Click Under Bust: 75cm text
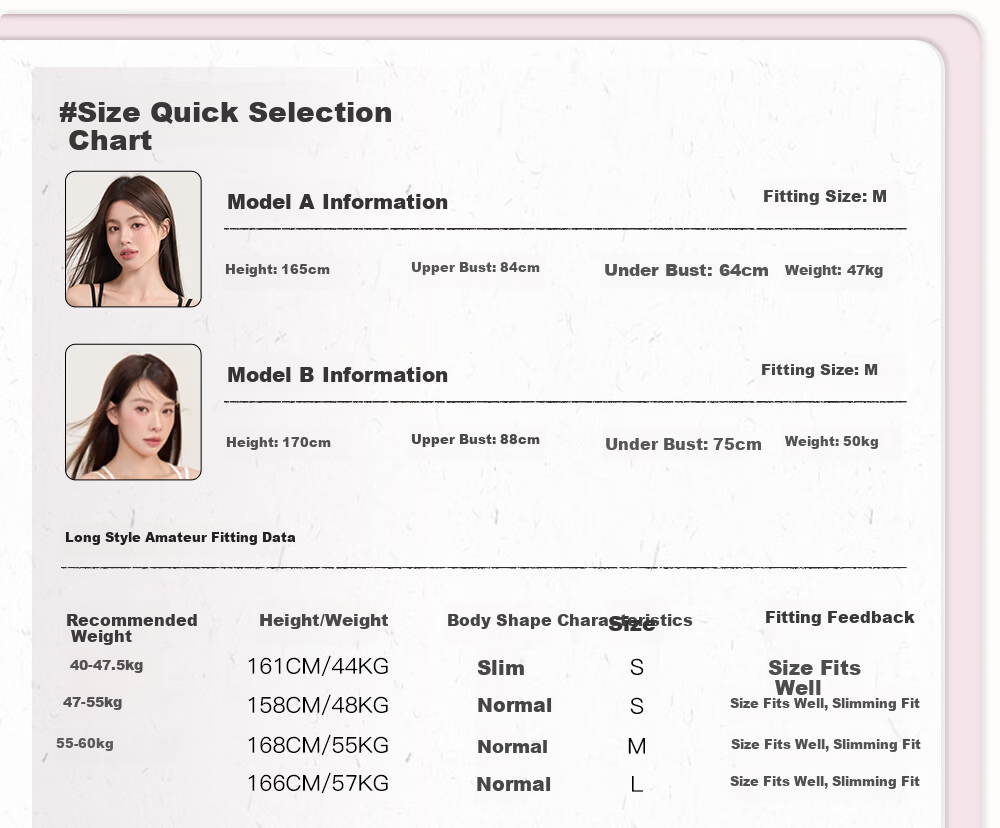 pos(683,444)
